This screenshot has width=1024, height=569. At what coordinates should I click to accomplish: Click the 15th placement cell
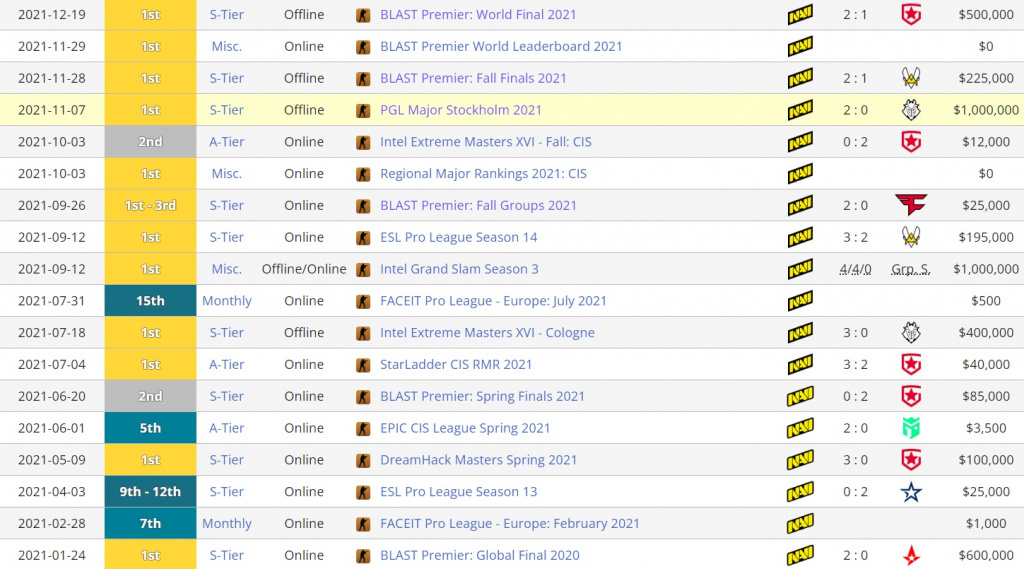[x=150, y=301]
